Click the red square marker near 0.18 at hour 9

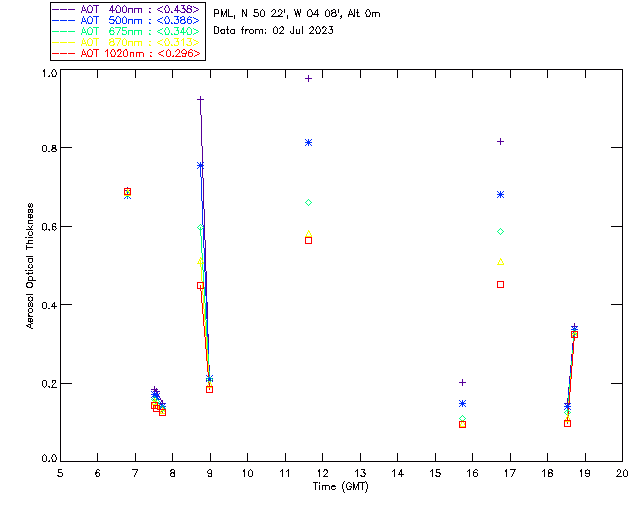[209, 390]
